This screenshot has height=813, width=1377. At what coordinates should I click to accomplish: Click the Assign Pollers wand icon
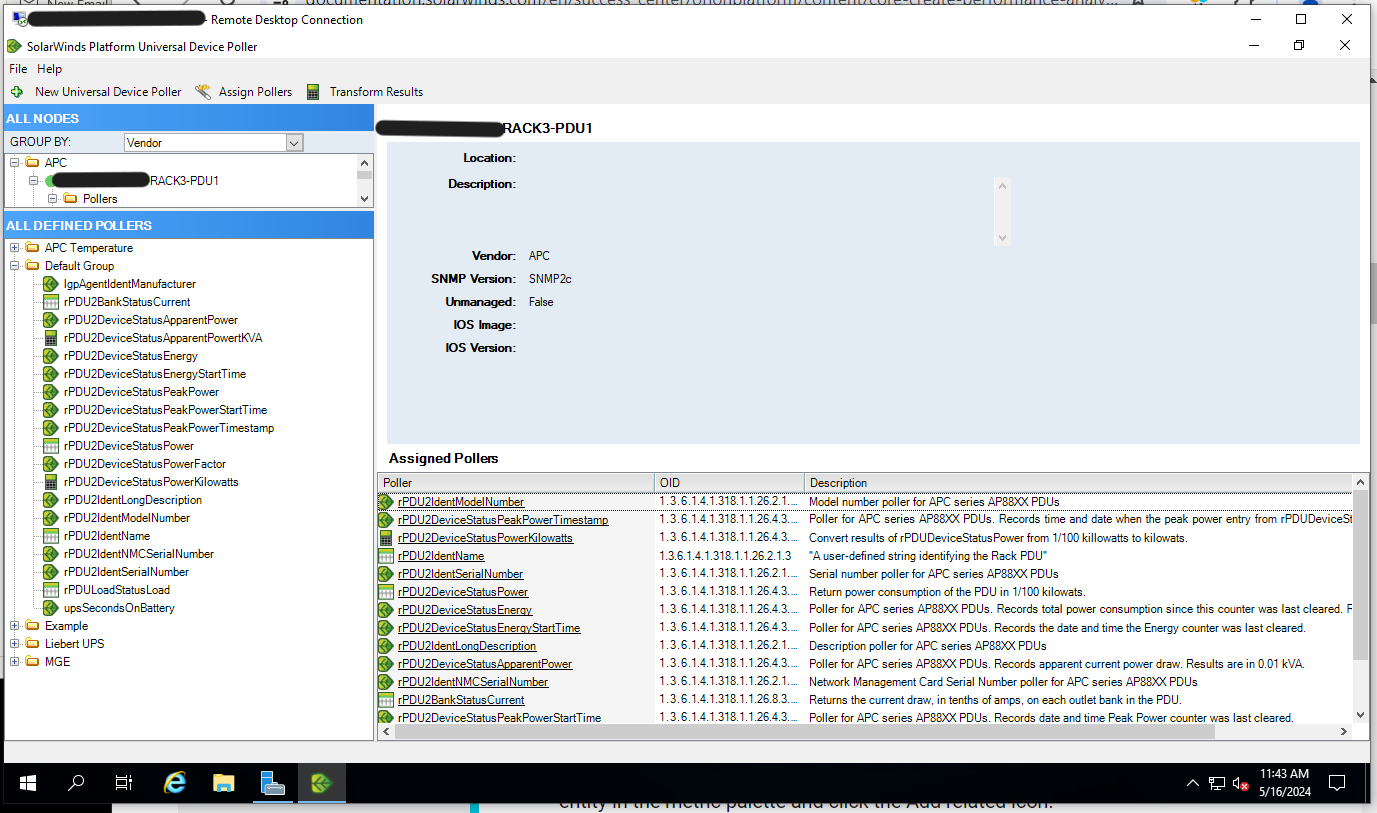tap(203, 92)
